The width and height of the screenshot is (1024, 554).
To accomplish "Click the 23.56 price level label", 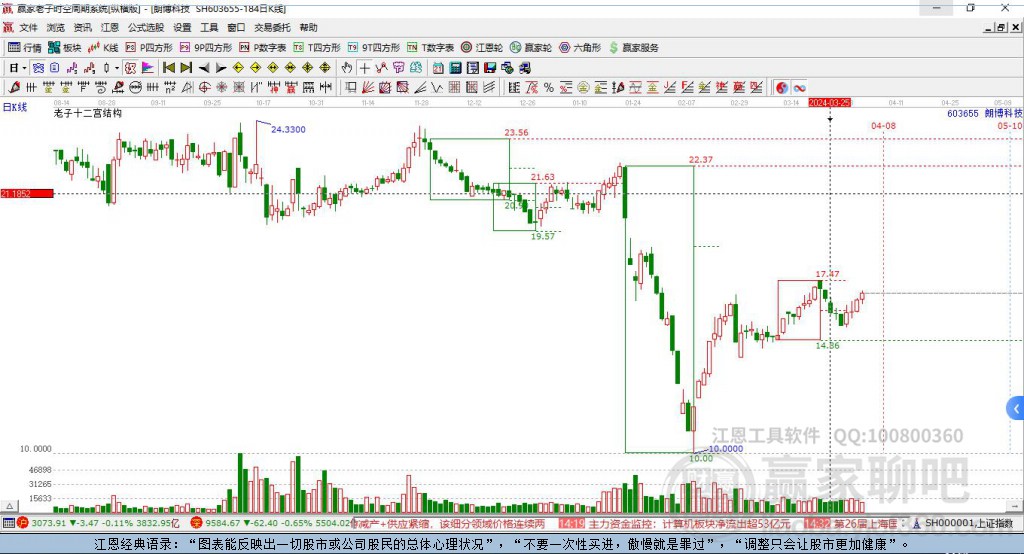I will 516,133.
